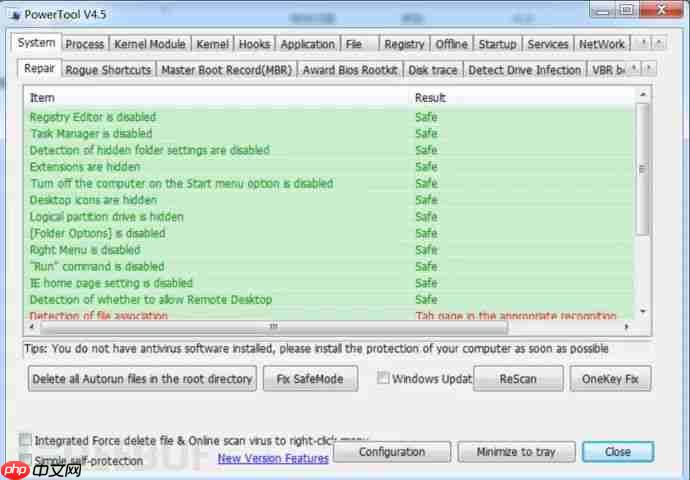Open the Registry tab

pos(404,44)
